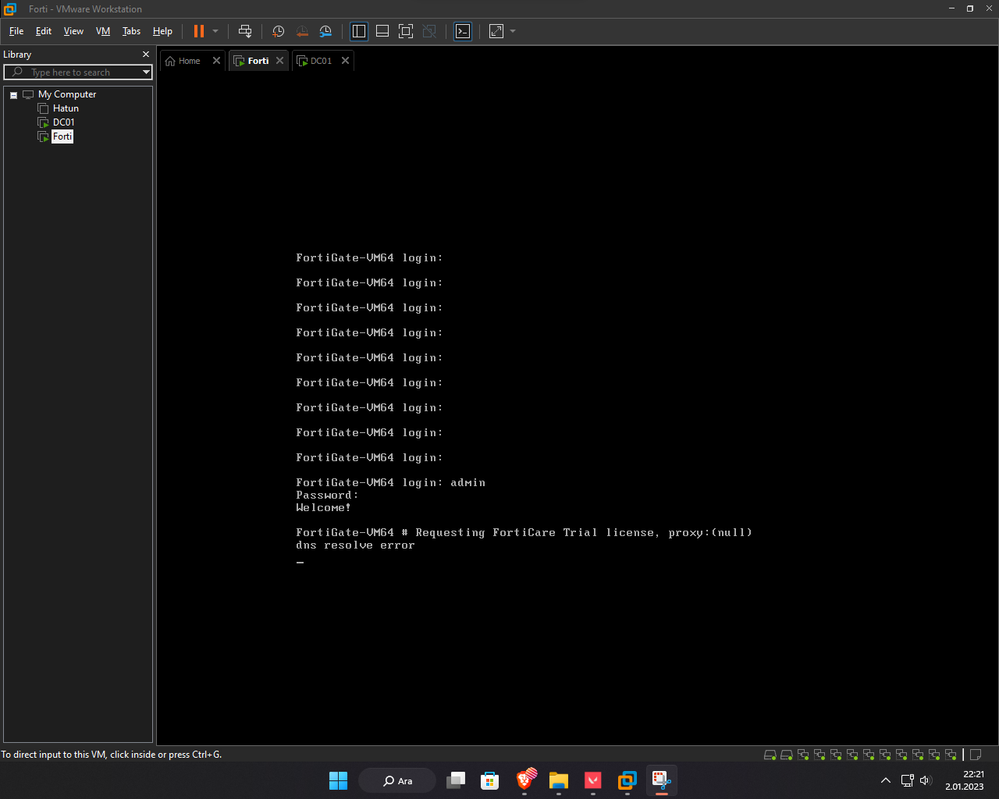Toggle the library sidebar view
999x799 pixels.
click(x=359, y=31)
